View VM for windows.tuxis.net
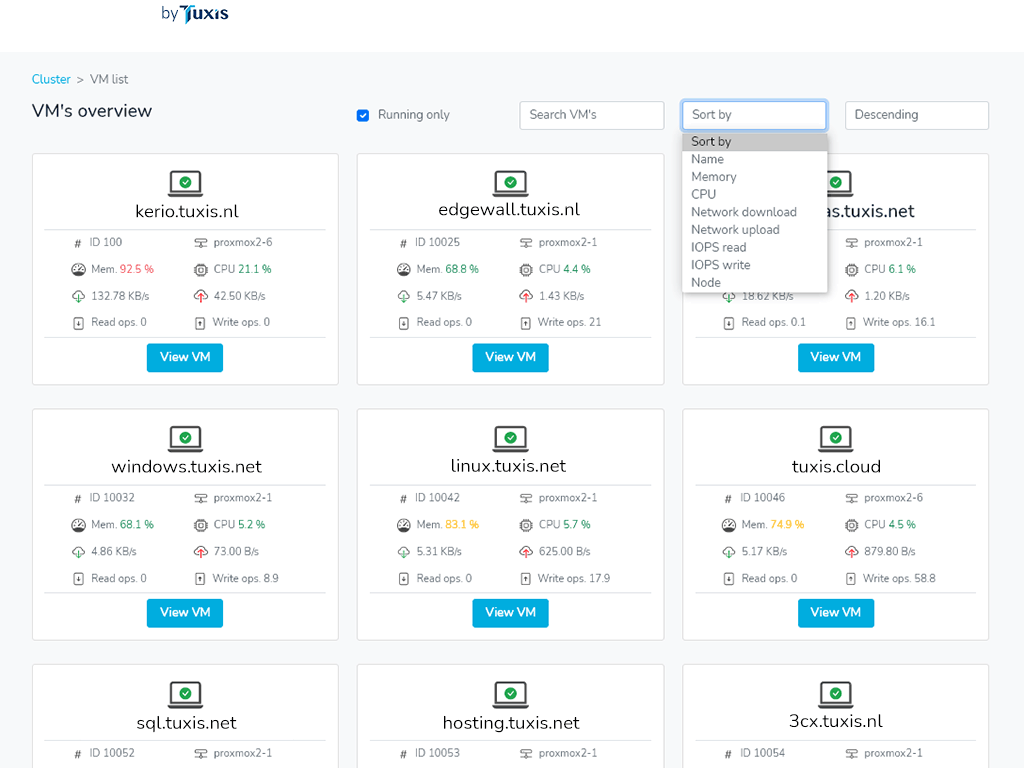The height and width of the screenshot is (768, 1024). 185,613
